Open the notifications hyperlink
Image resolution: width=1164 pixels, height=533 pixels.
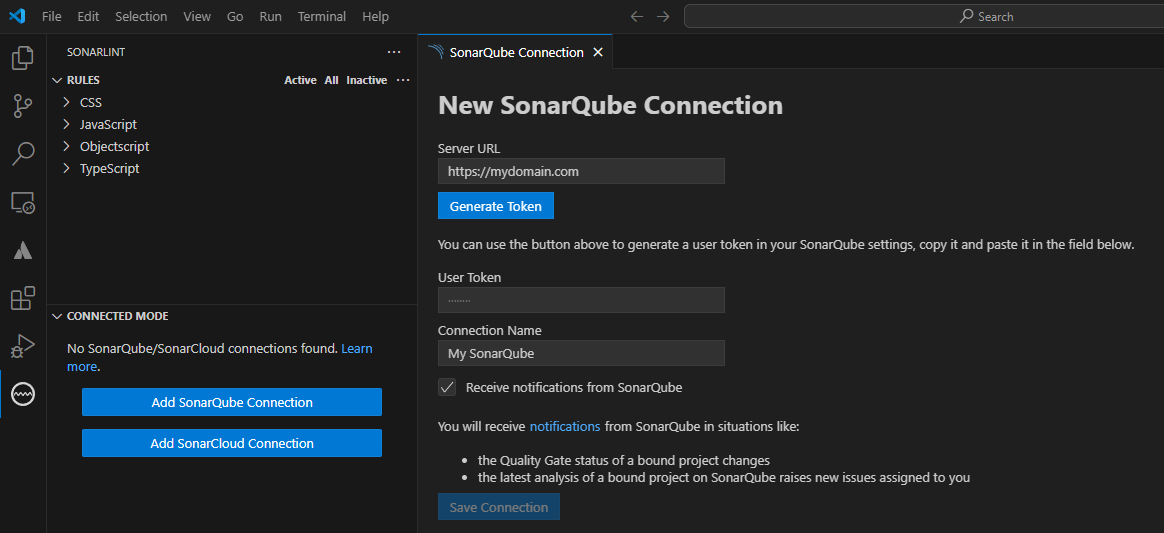coord(565,427)
